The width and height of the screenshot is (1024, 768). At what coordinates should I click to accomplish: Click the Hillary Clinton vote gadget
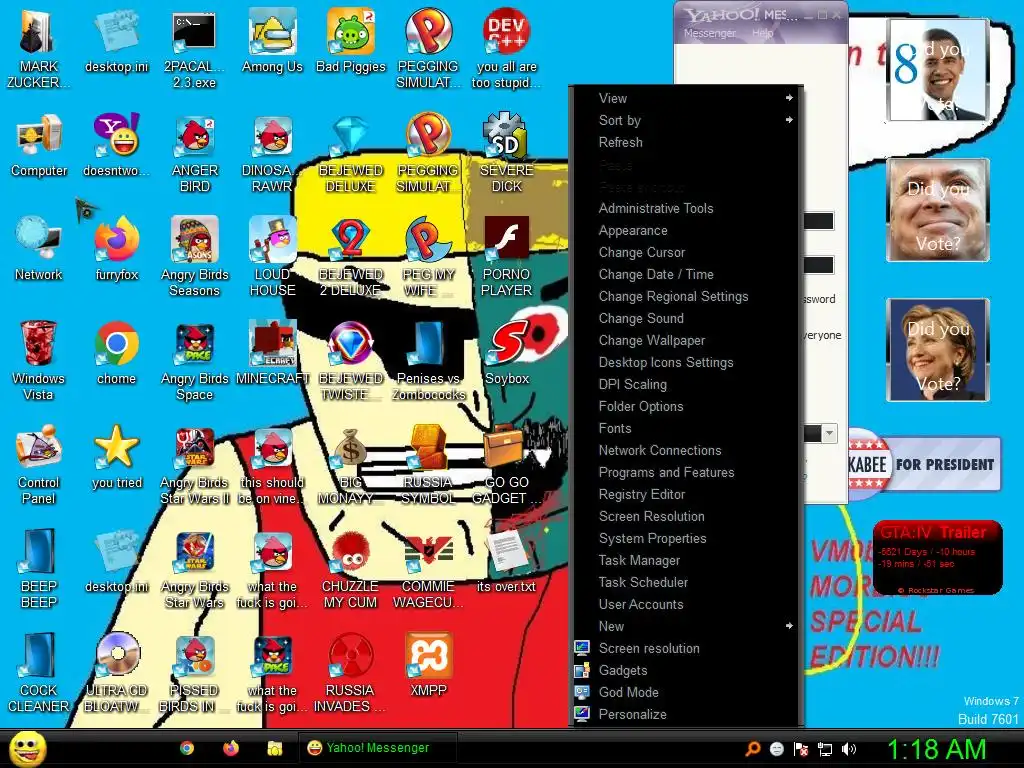pos(938,350)
